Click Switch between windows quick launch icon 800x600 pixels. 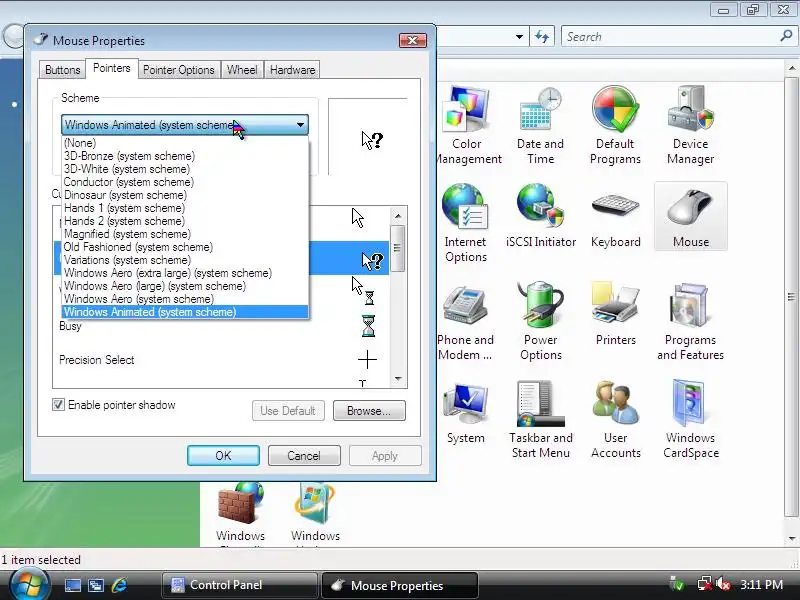96,585
